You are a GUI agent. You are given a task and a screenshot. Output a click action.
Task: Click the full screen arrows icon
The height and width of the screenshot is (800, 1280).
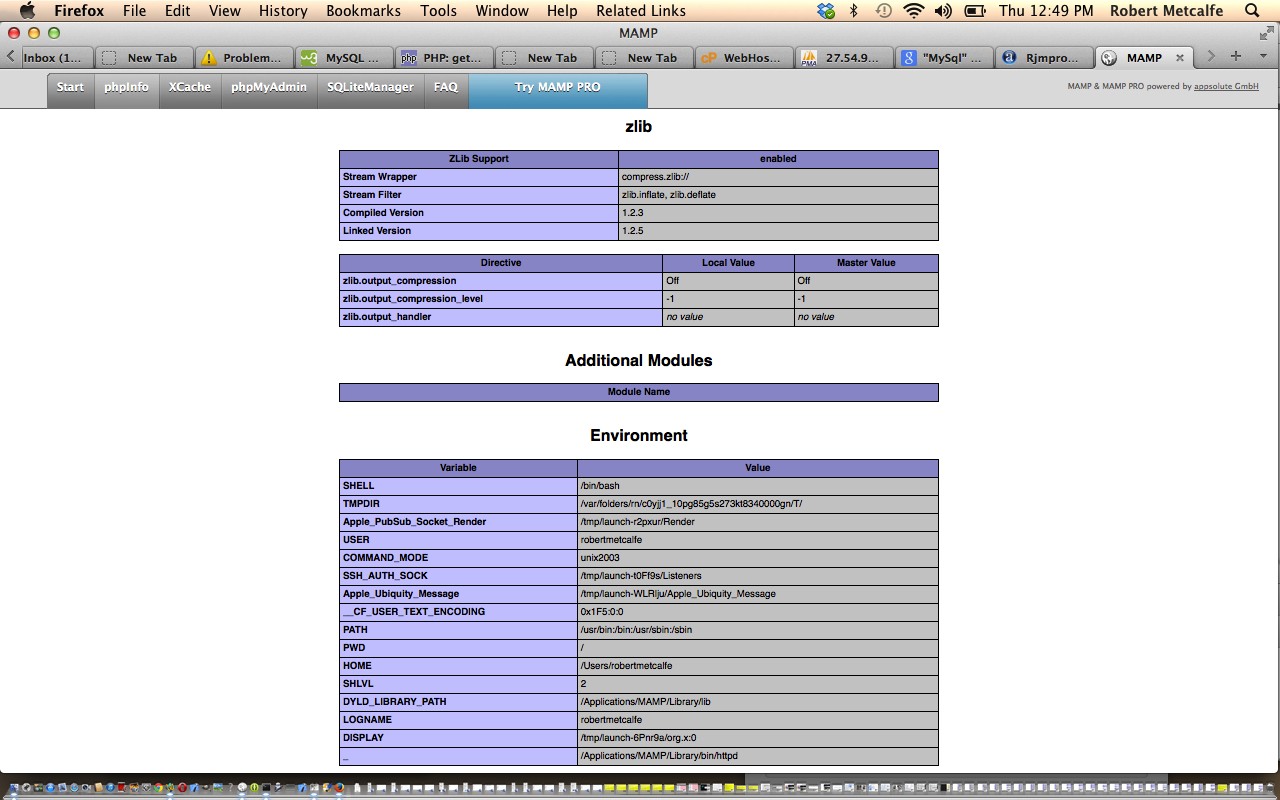[x=1265, y=33]
